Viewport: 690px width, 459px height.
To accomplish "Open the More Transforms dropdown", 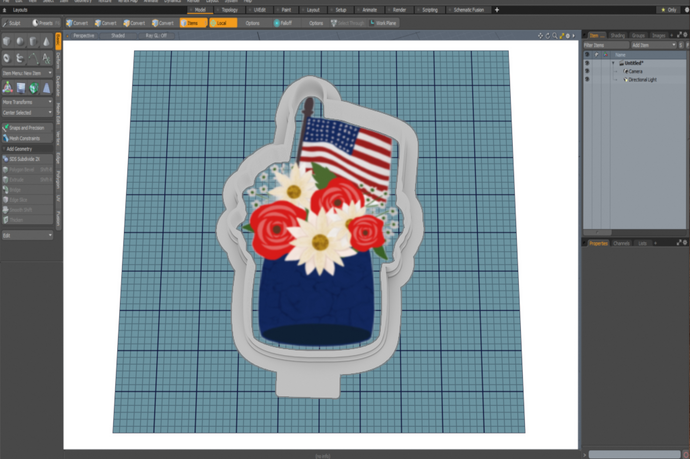I will 27,102.
